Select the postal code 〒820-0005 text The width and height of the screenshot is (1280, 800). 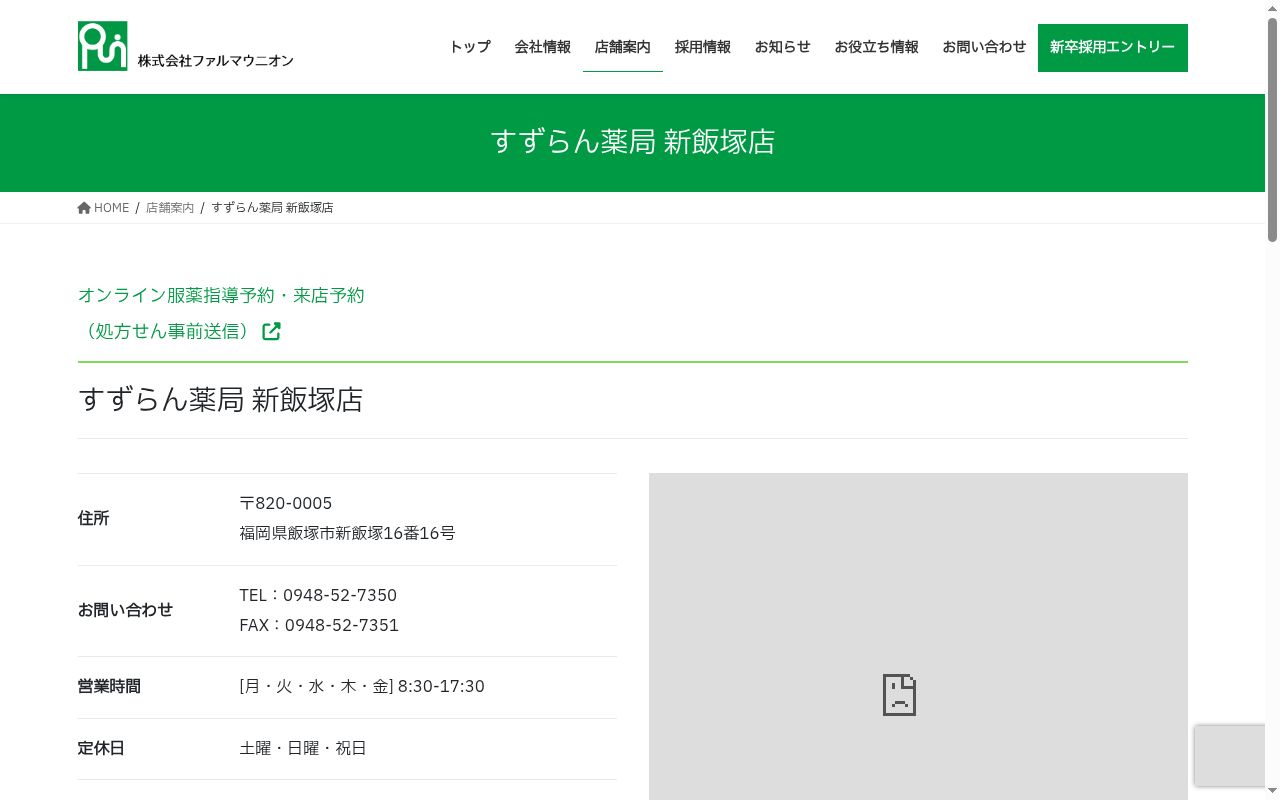click(286, 503)
